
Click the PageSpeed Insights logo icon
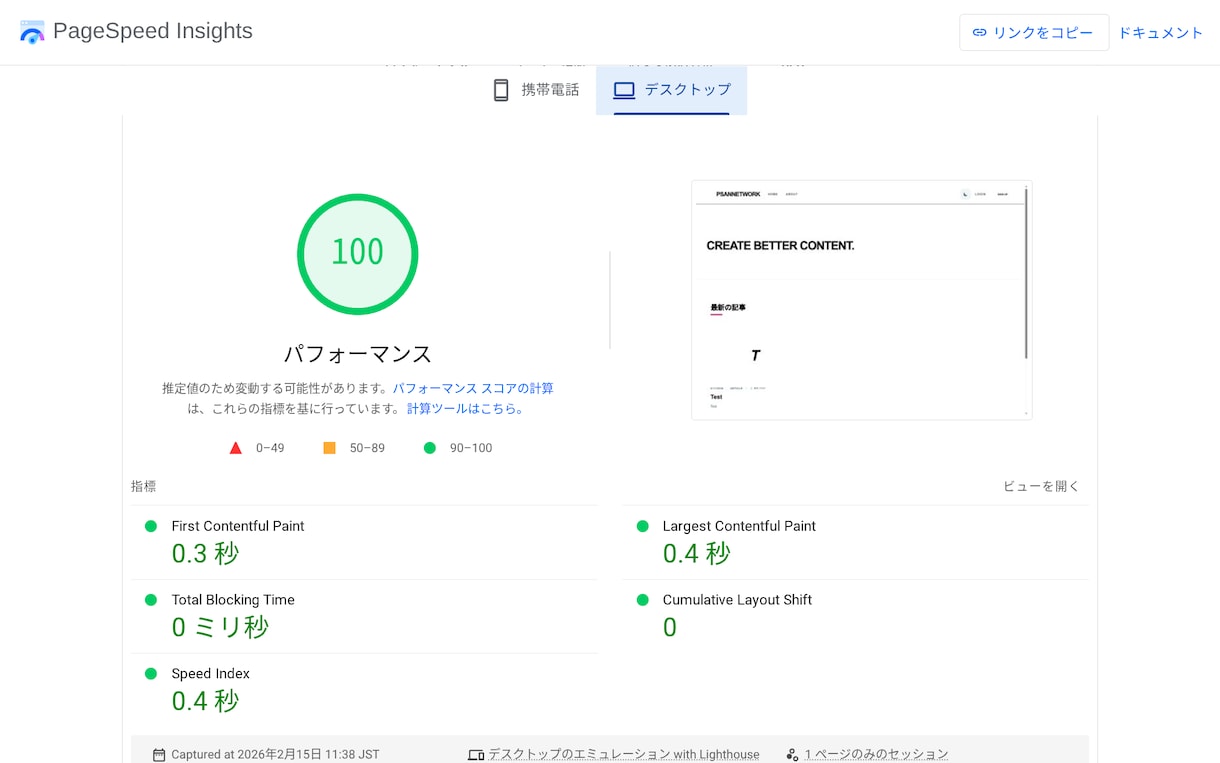[x=32, y=32]
